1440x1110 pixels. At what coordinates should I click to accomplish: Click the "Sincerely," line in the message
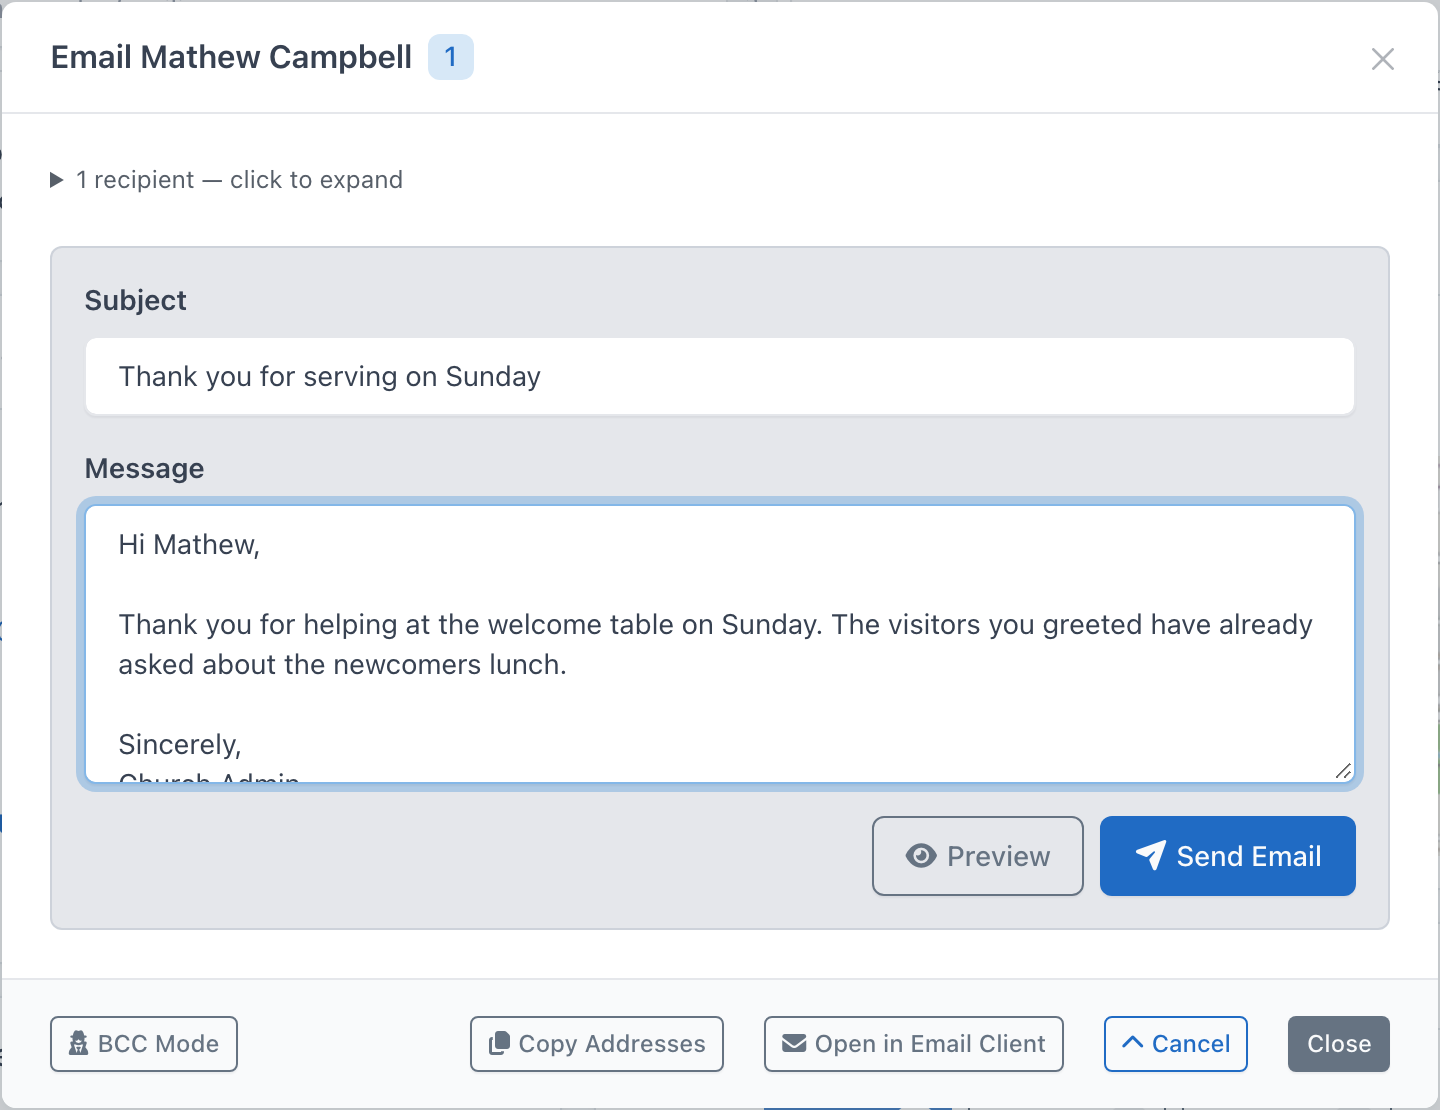[180, 744]
